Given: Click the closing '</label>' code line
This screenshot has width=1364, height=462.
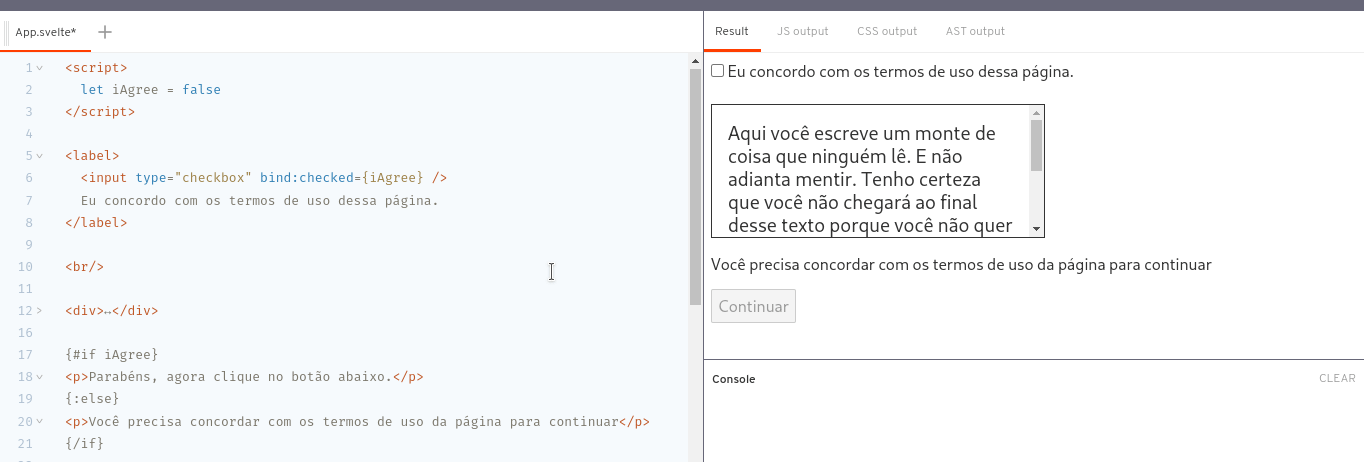Looking at the screenshot, I should coord(96,222).
